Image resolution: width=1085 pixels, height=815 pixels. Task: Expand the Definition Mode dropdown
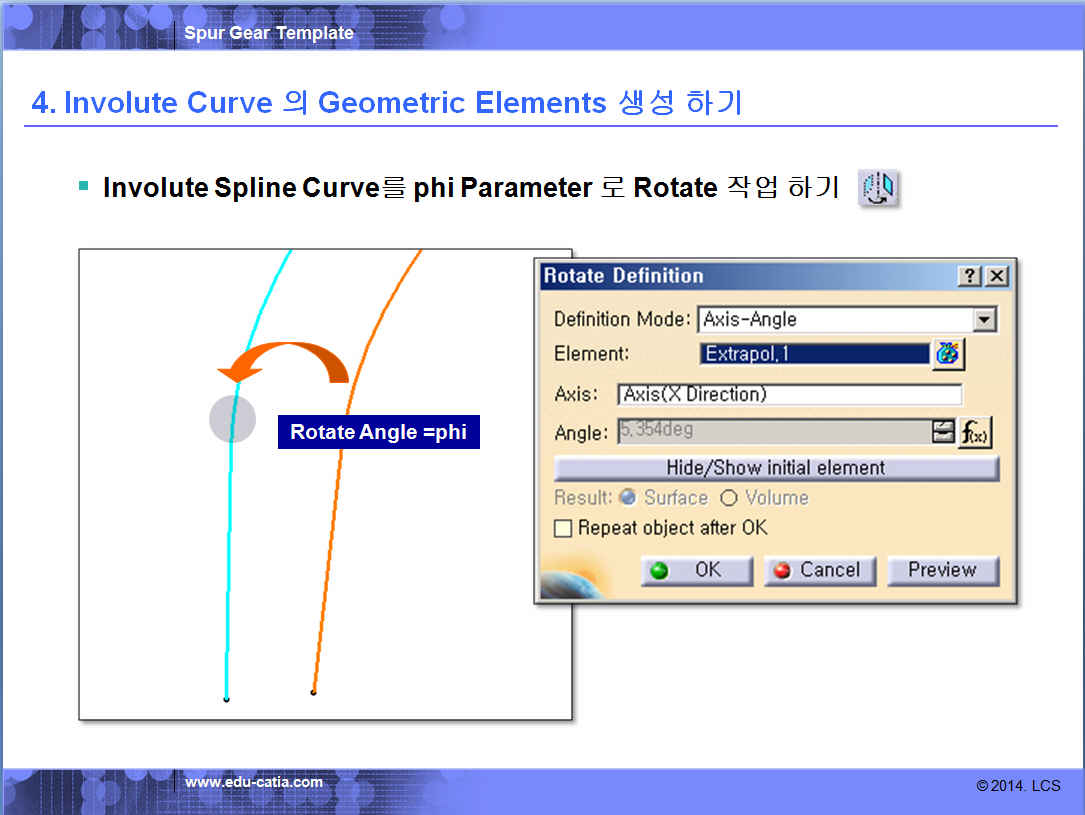point(985,320)
